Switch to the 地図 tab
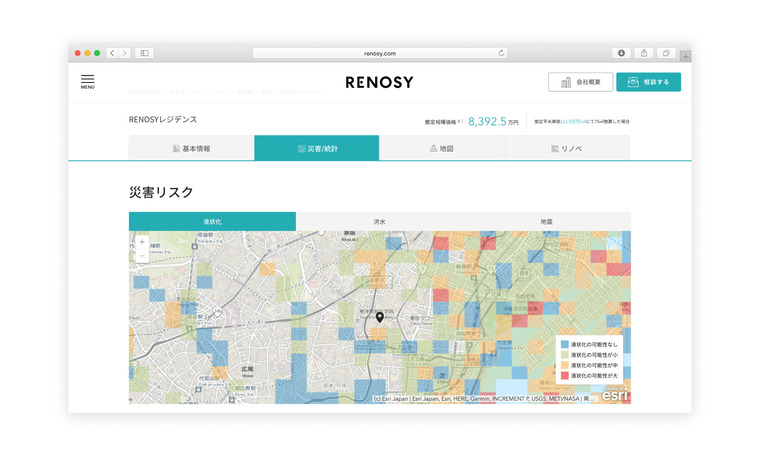Image resolution: width=760 pixels, height=456 pixels. tap(441, 148)
